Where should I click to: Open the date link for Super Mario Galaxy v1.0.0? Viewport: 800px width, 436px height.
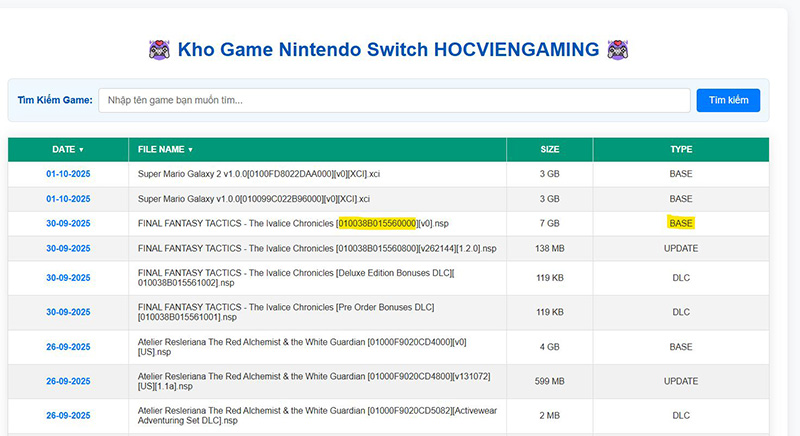[68, 199]
